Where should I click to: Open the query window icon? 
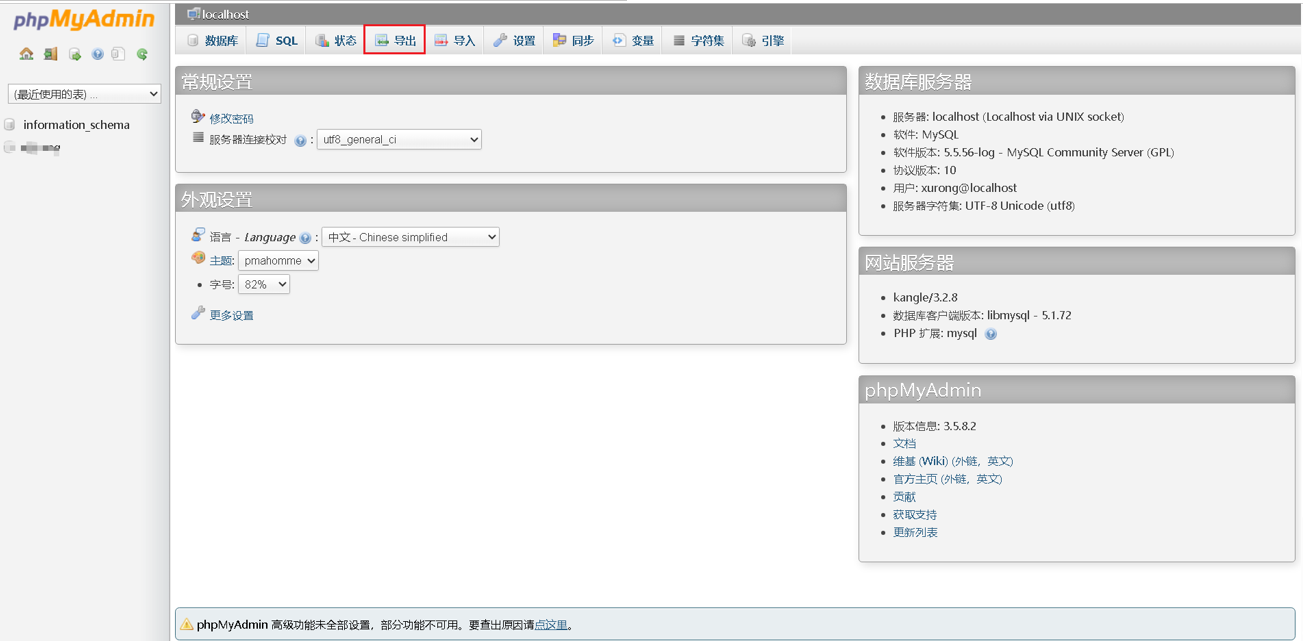click(75, 54)
